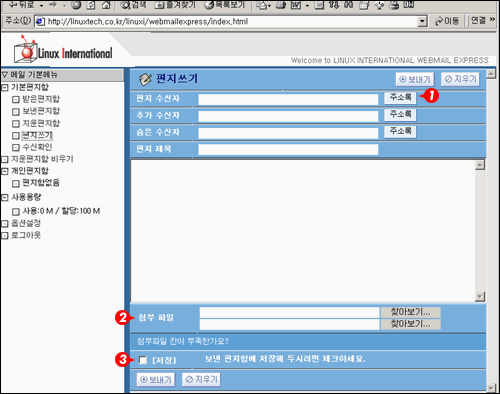500x394 pixels.
Task: Open the 지운편지함 deleted folder
Action: click(x=41, y=123)
